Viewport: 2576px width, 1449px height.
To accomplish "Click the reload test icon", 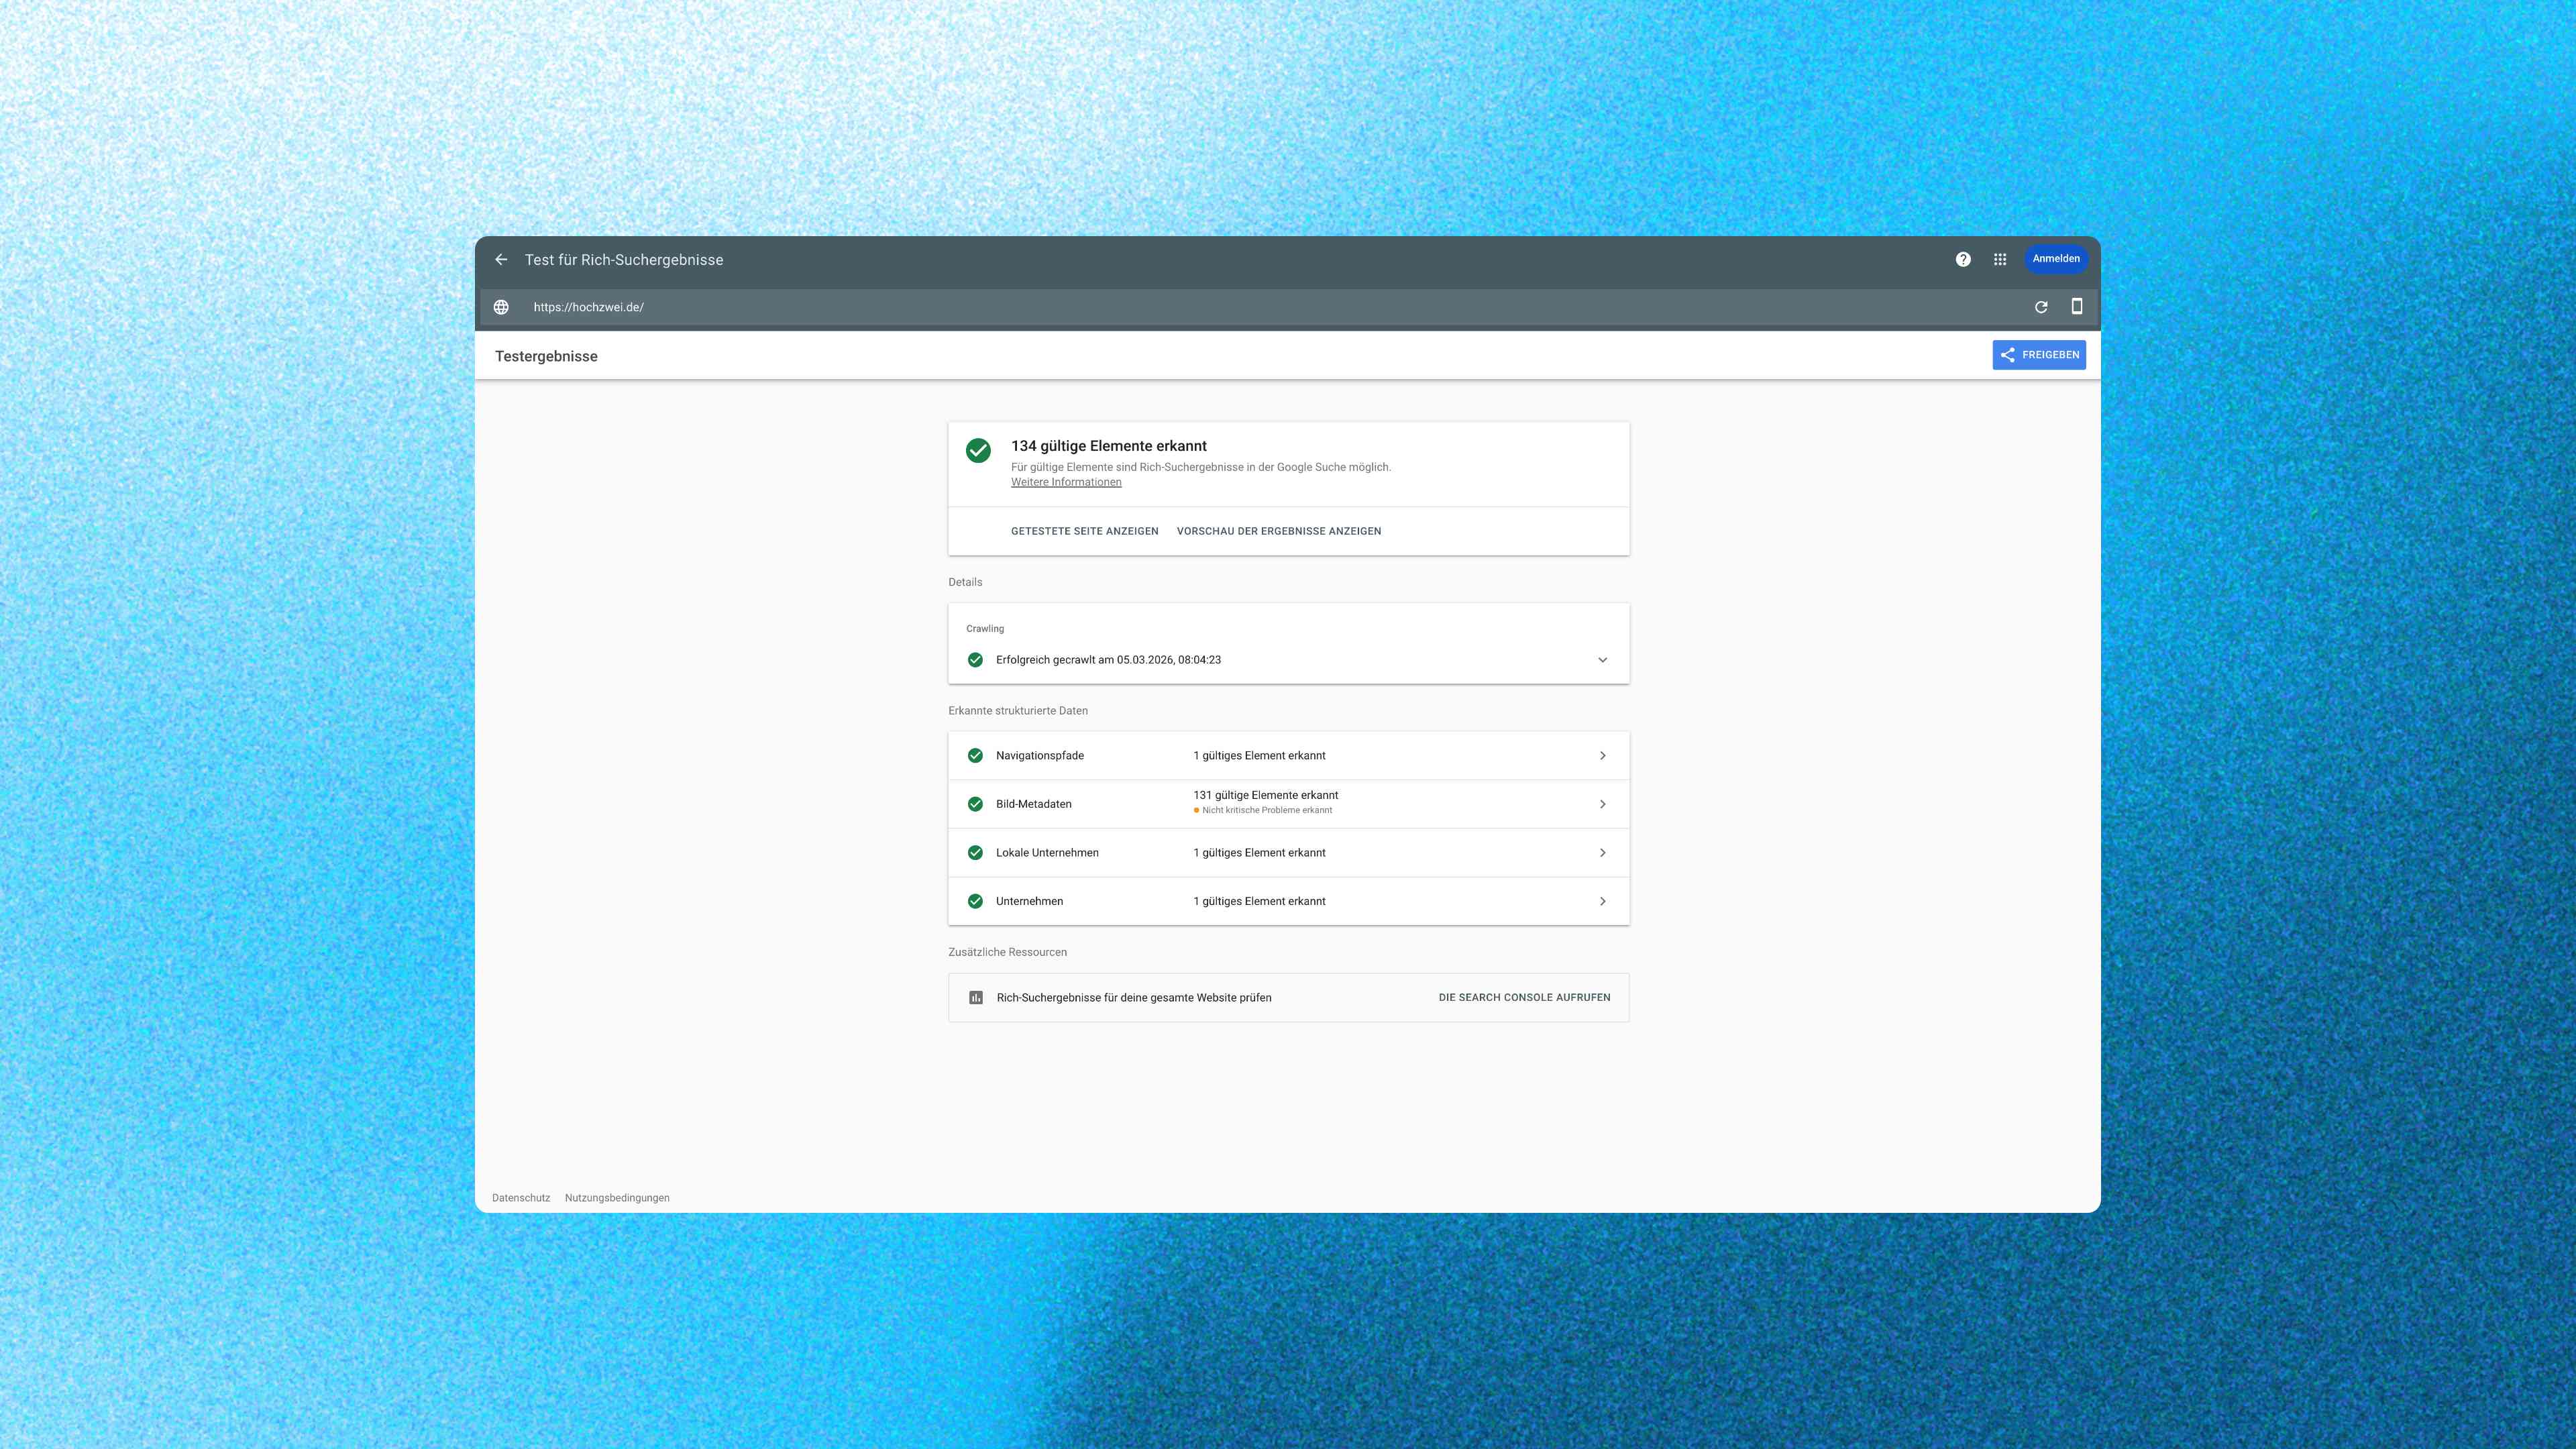I will (2041, 307).
